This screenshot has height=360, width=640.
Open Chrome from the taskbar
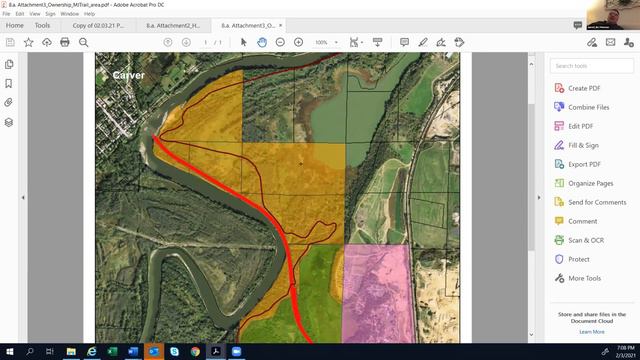[195, 351]
